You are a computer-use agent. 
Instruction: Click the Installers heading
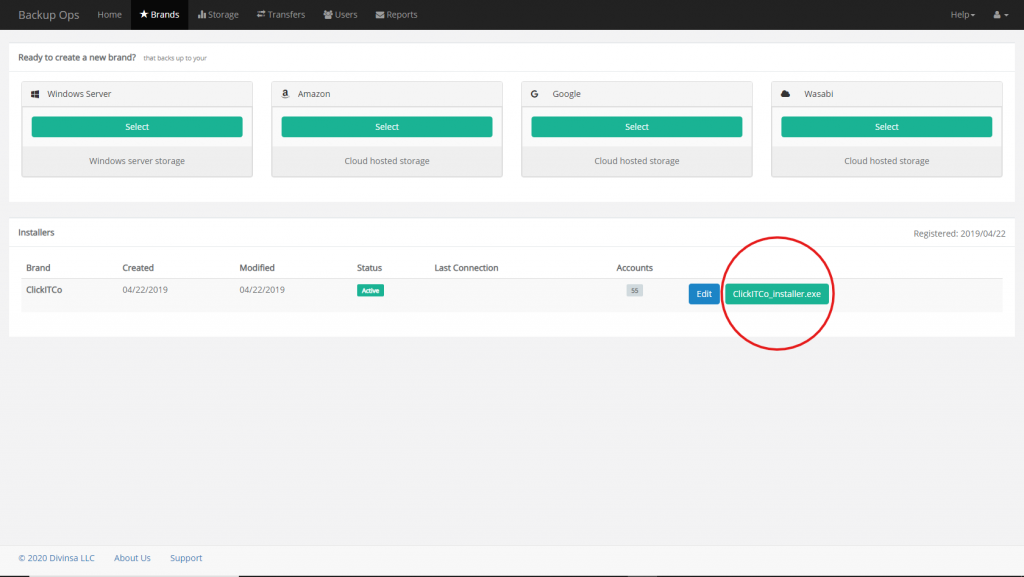click(36, 232)
